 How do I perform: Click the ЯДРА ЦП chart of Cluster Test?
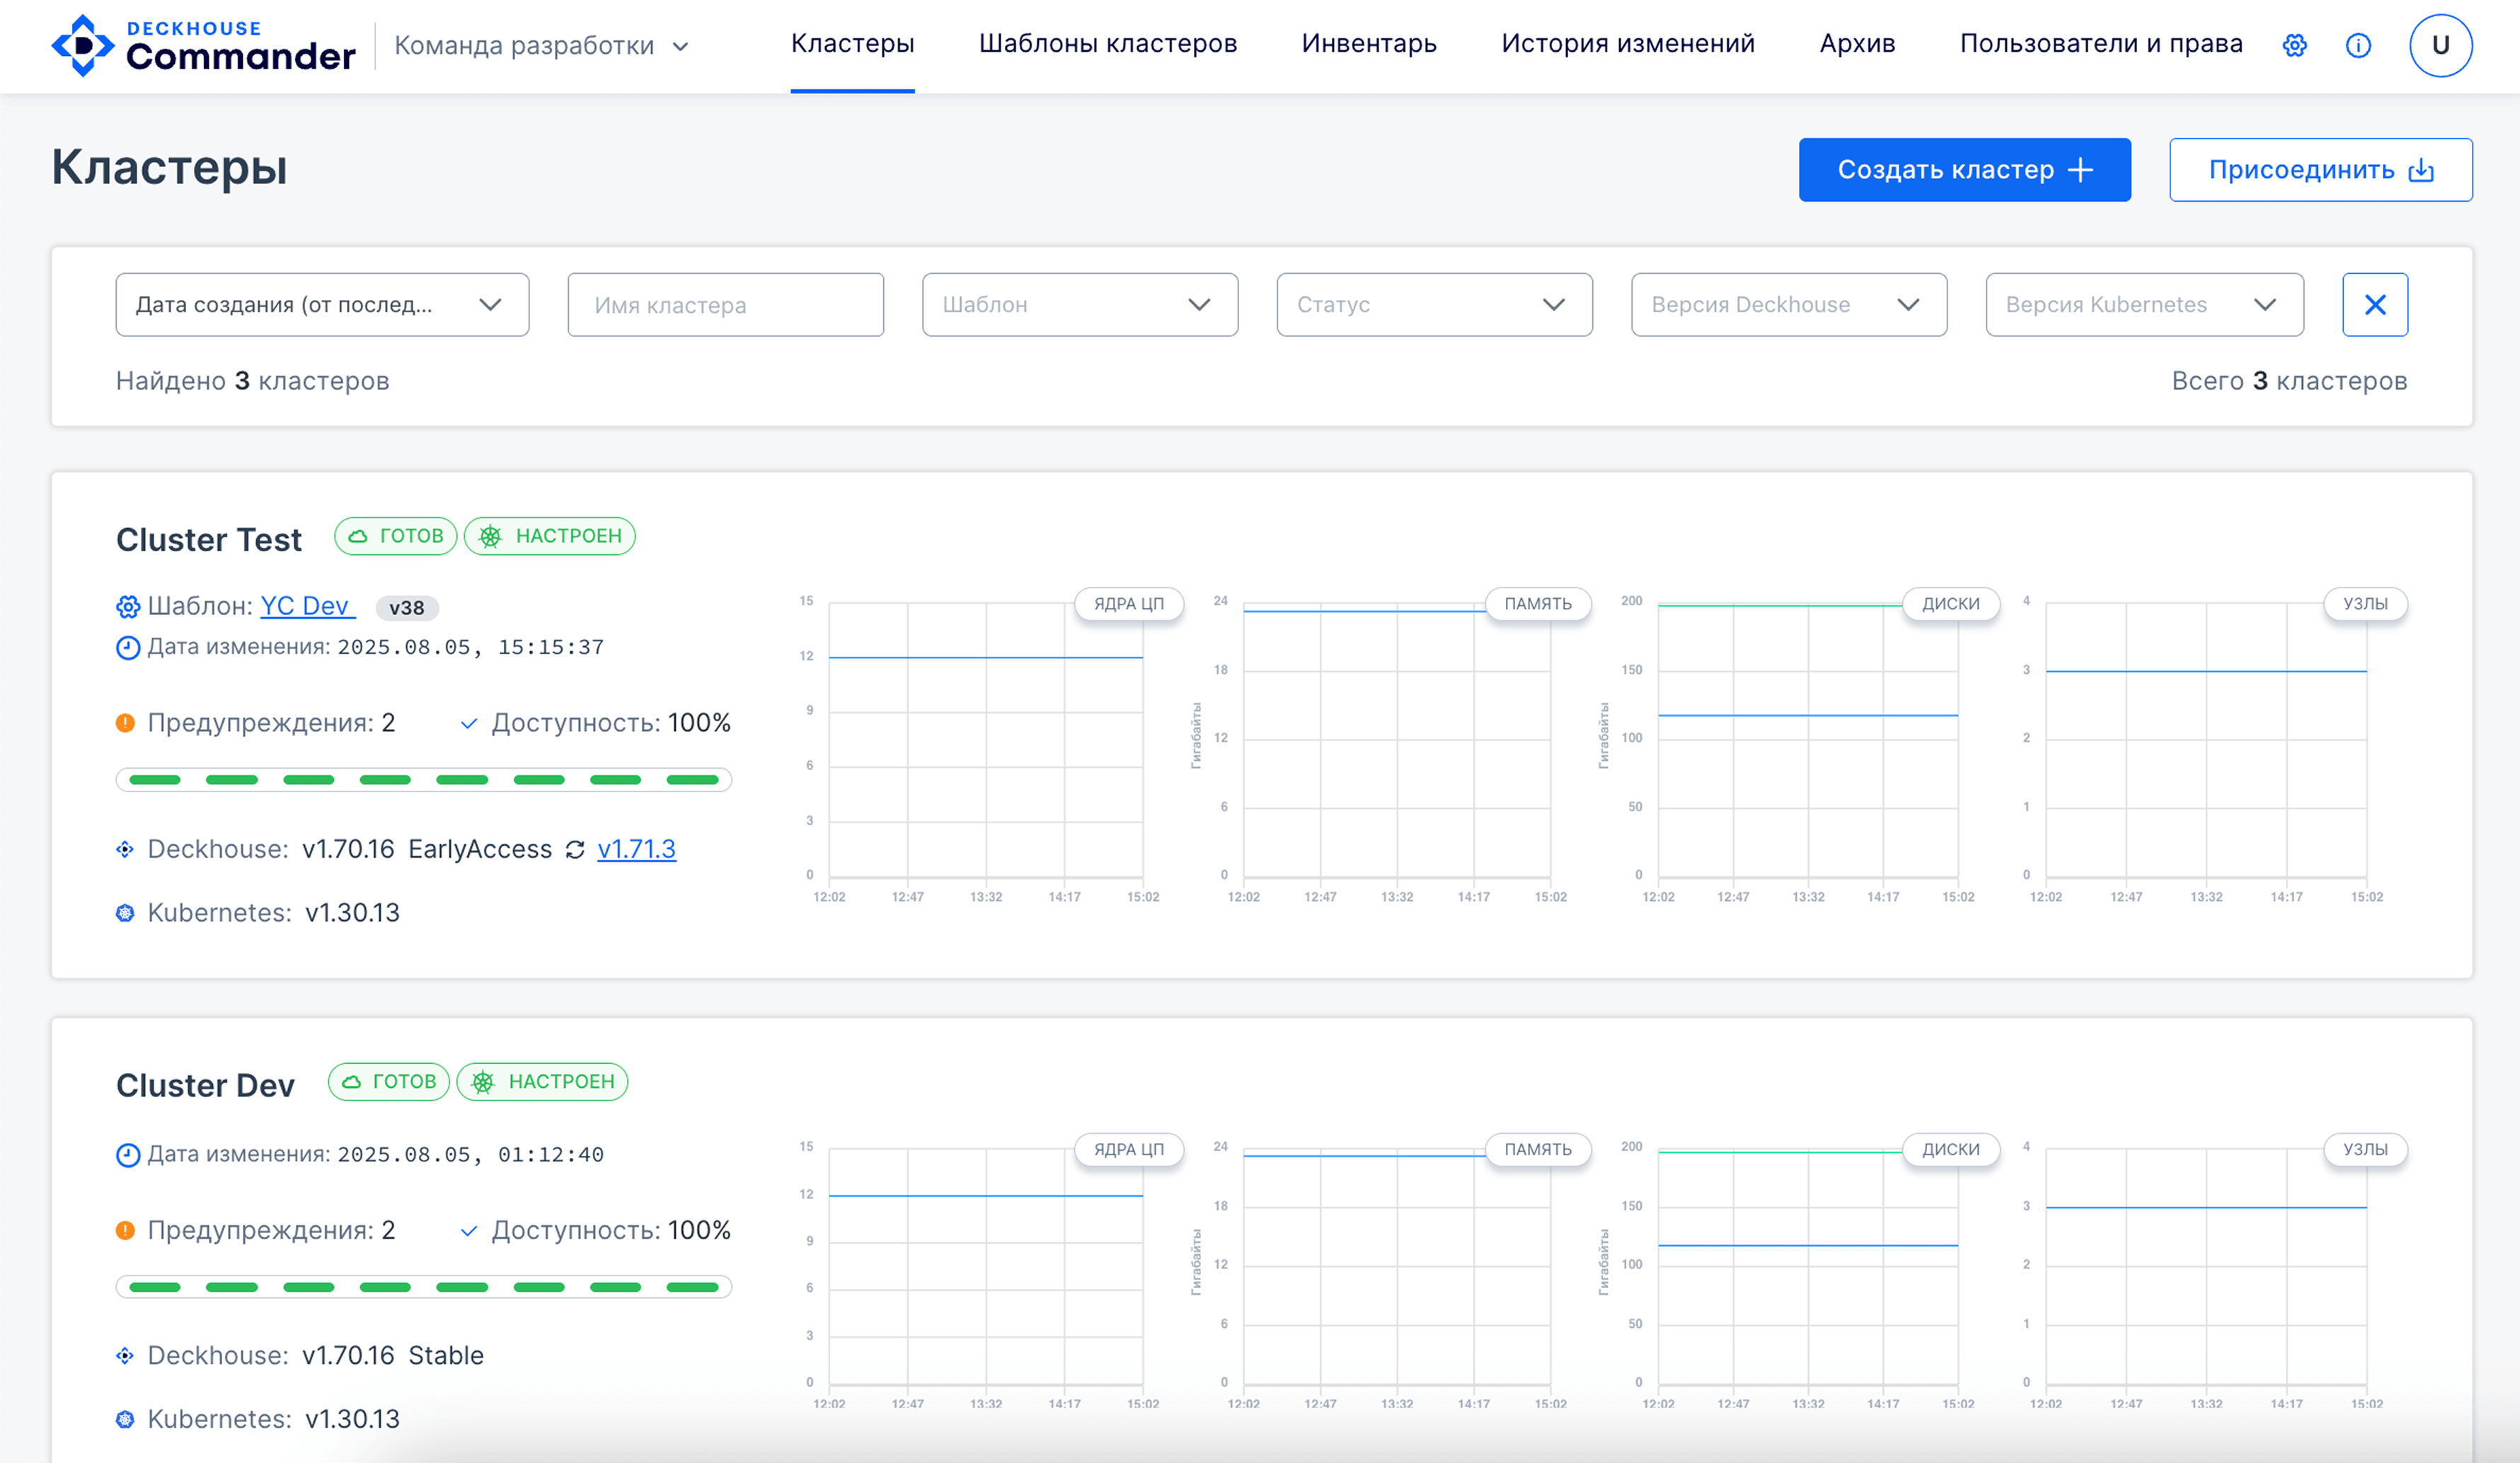986,742
